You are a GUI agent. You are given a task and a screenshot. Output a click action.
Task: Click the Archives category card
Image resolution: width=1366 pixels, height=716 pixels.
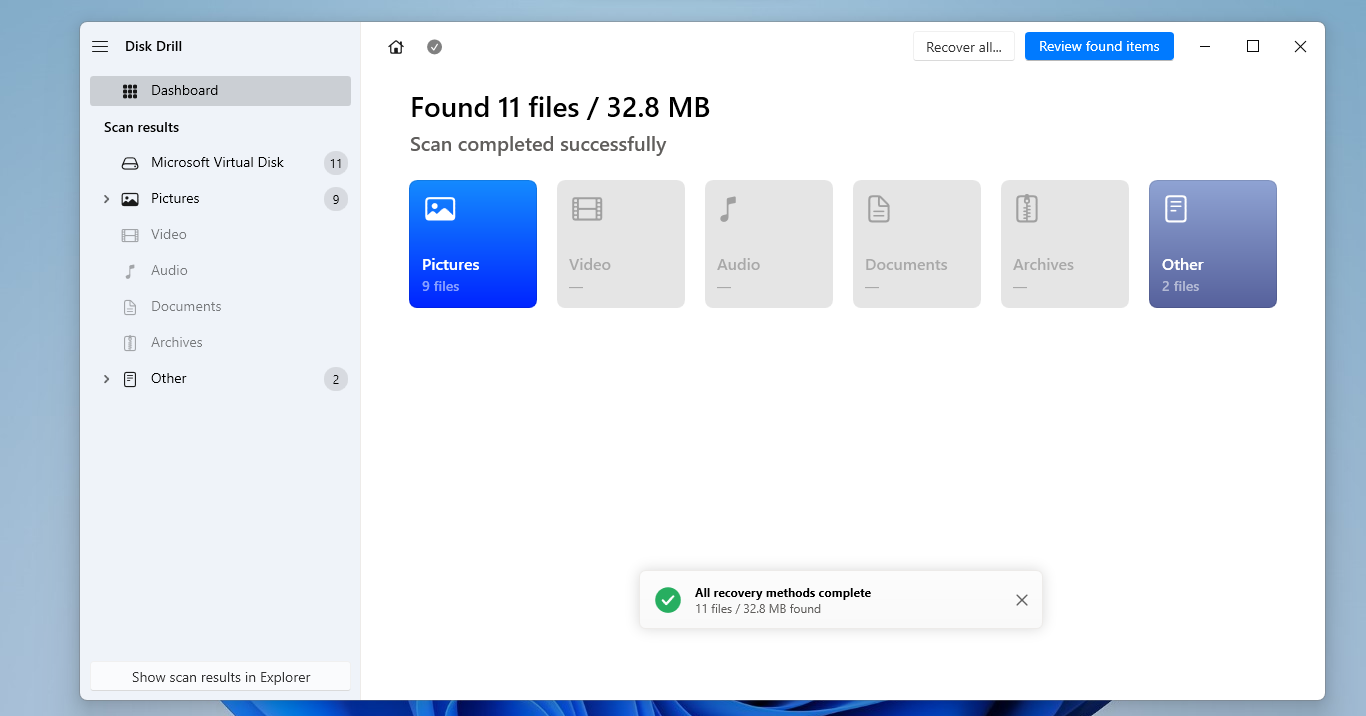[1065, 244]
